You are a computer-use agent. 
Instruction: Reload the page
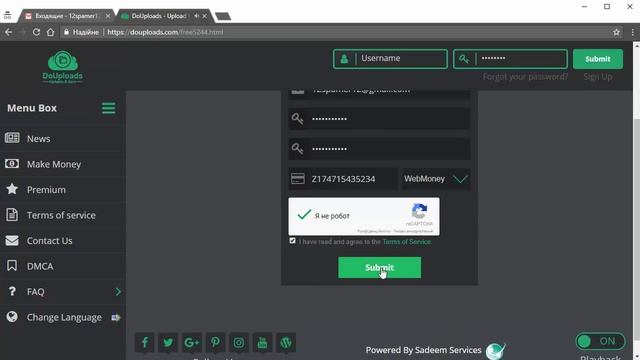pyautogui.click(x=36, y=32)
